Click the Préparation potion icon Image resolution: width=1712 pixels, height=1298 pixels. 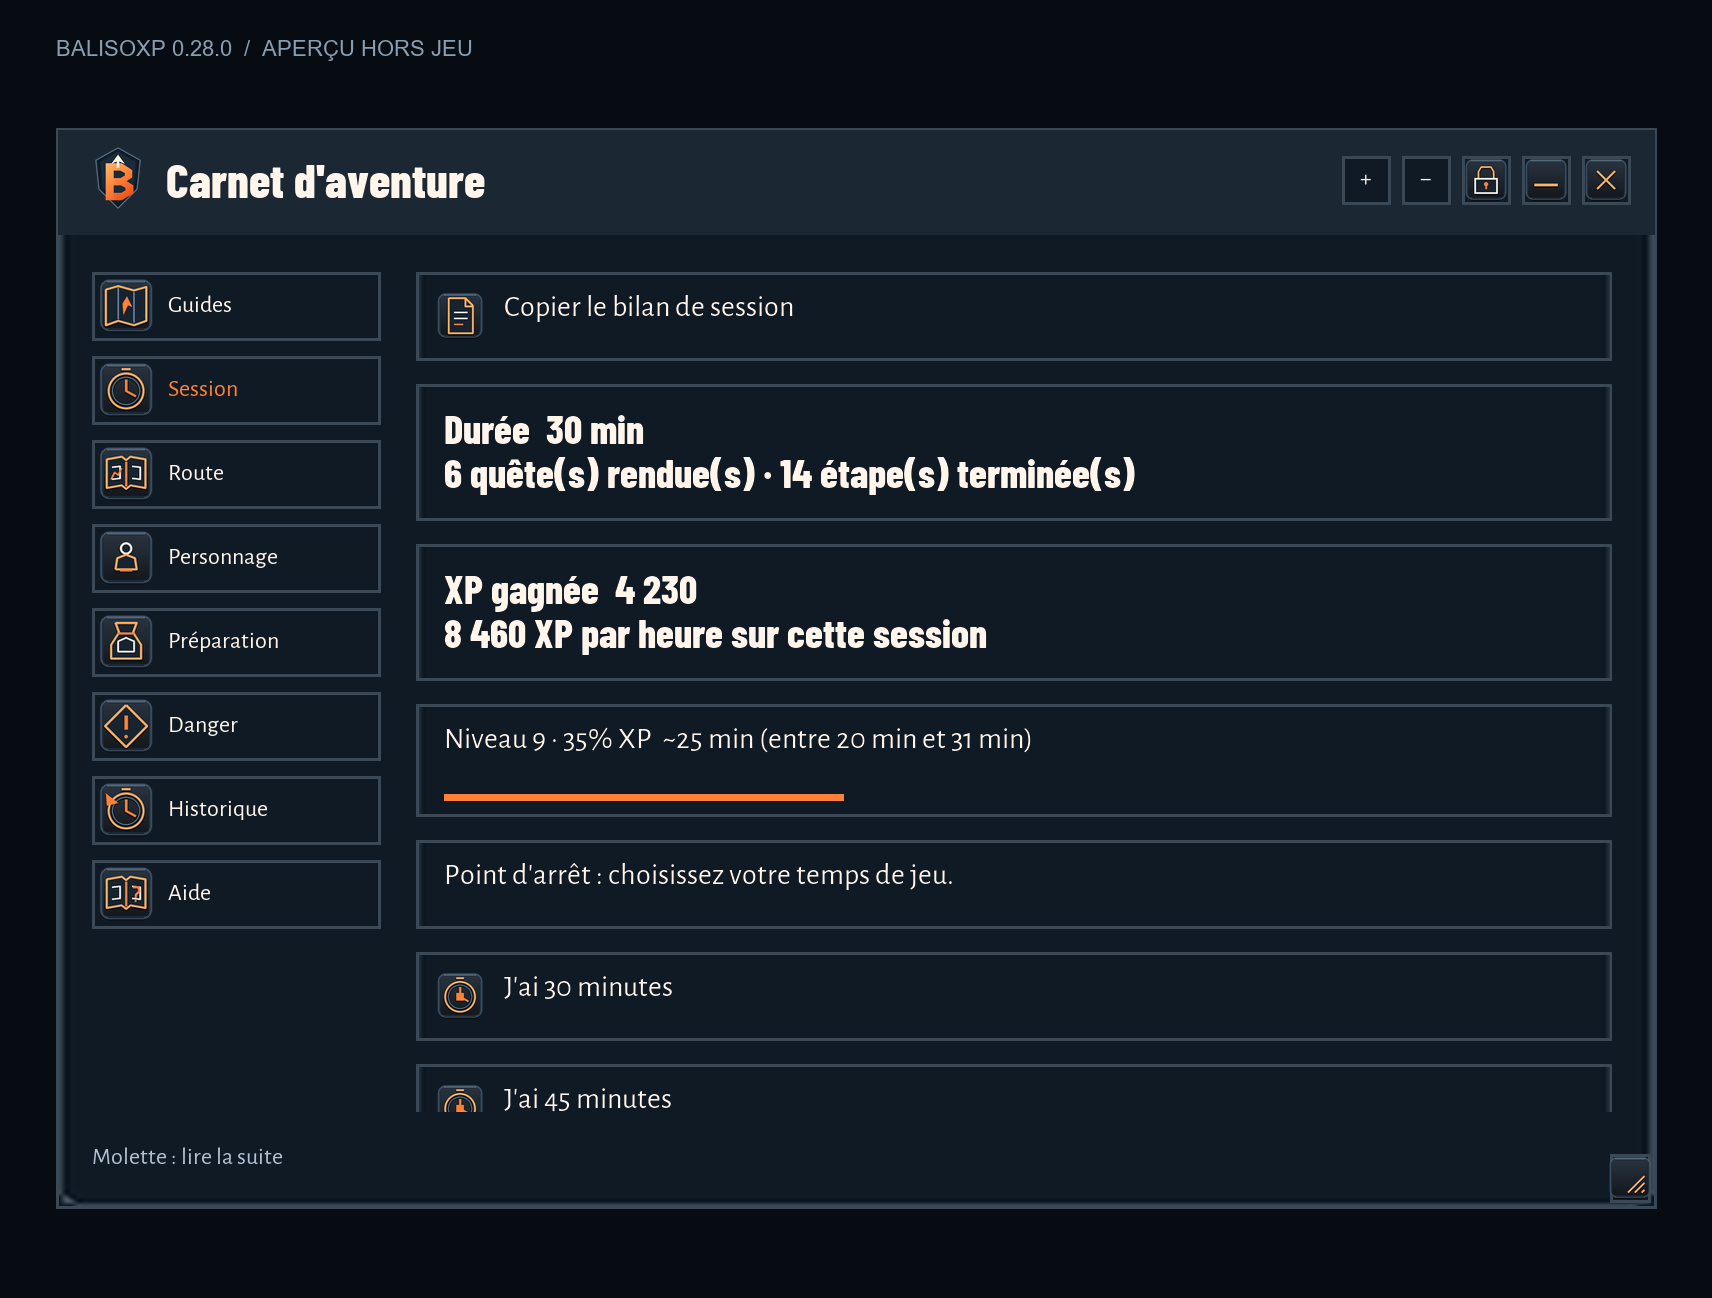(126, 641)
